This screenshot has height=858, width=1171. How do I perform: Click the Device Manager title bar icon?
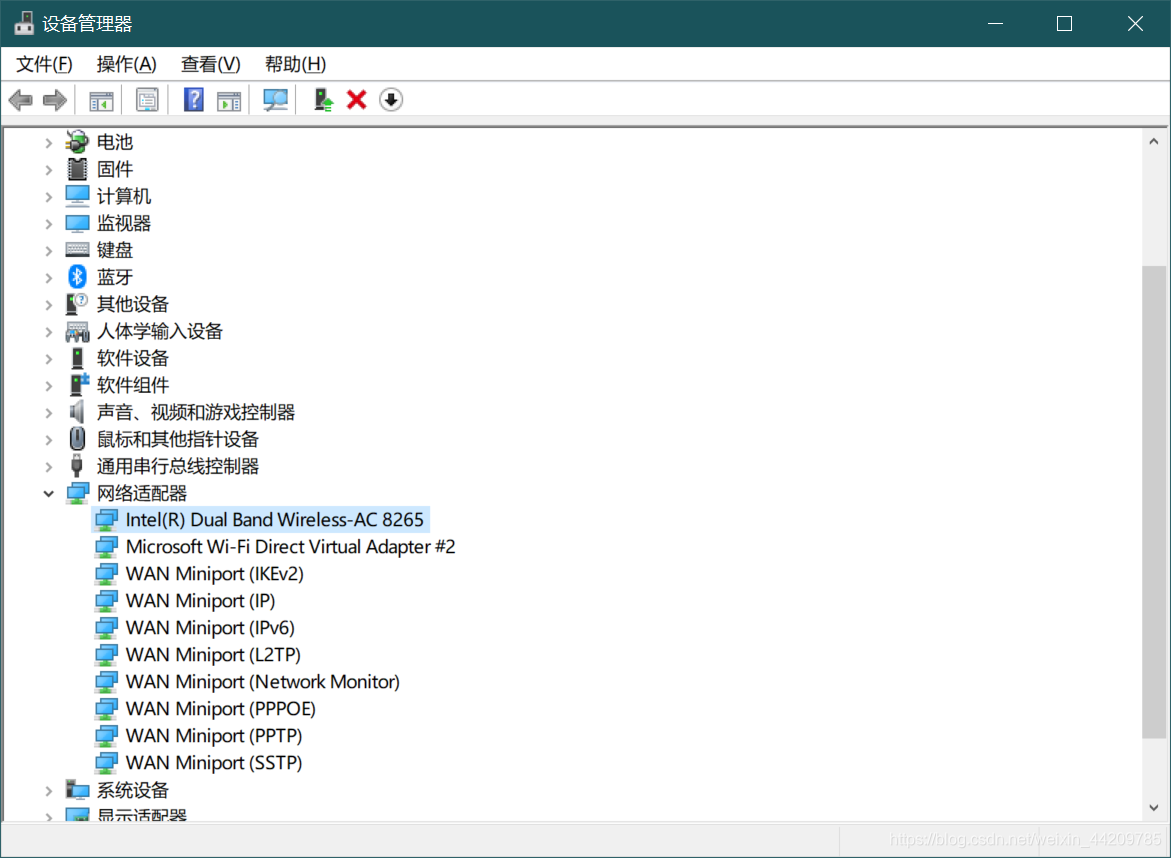24,23
